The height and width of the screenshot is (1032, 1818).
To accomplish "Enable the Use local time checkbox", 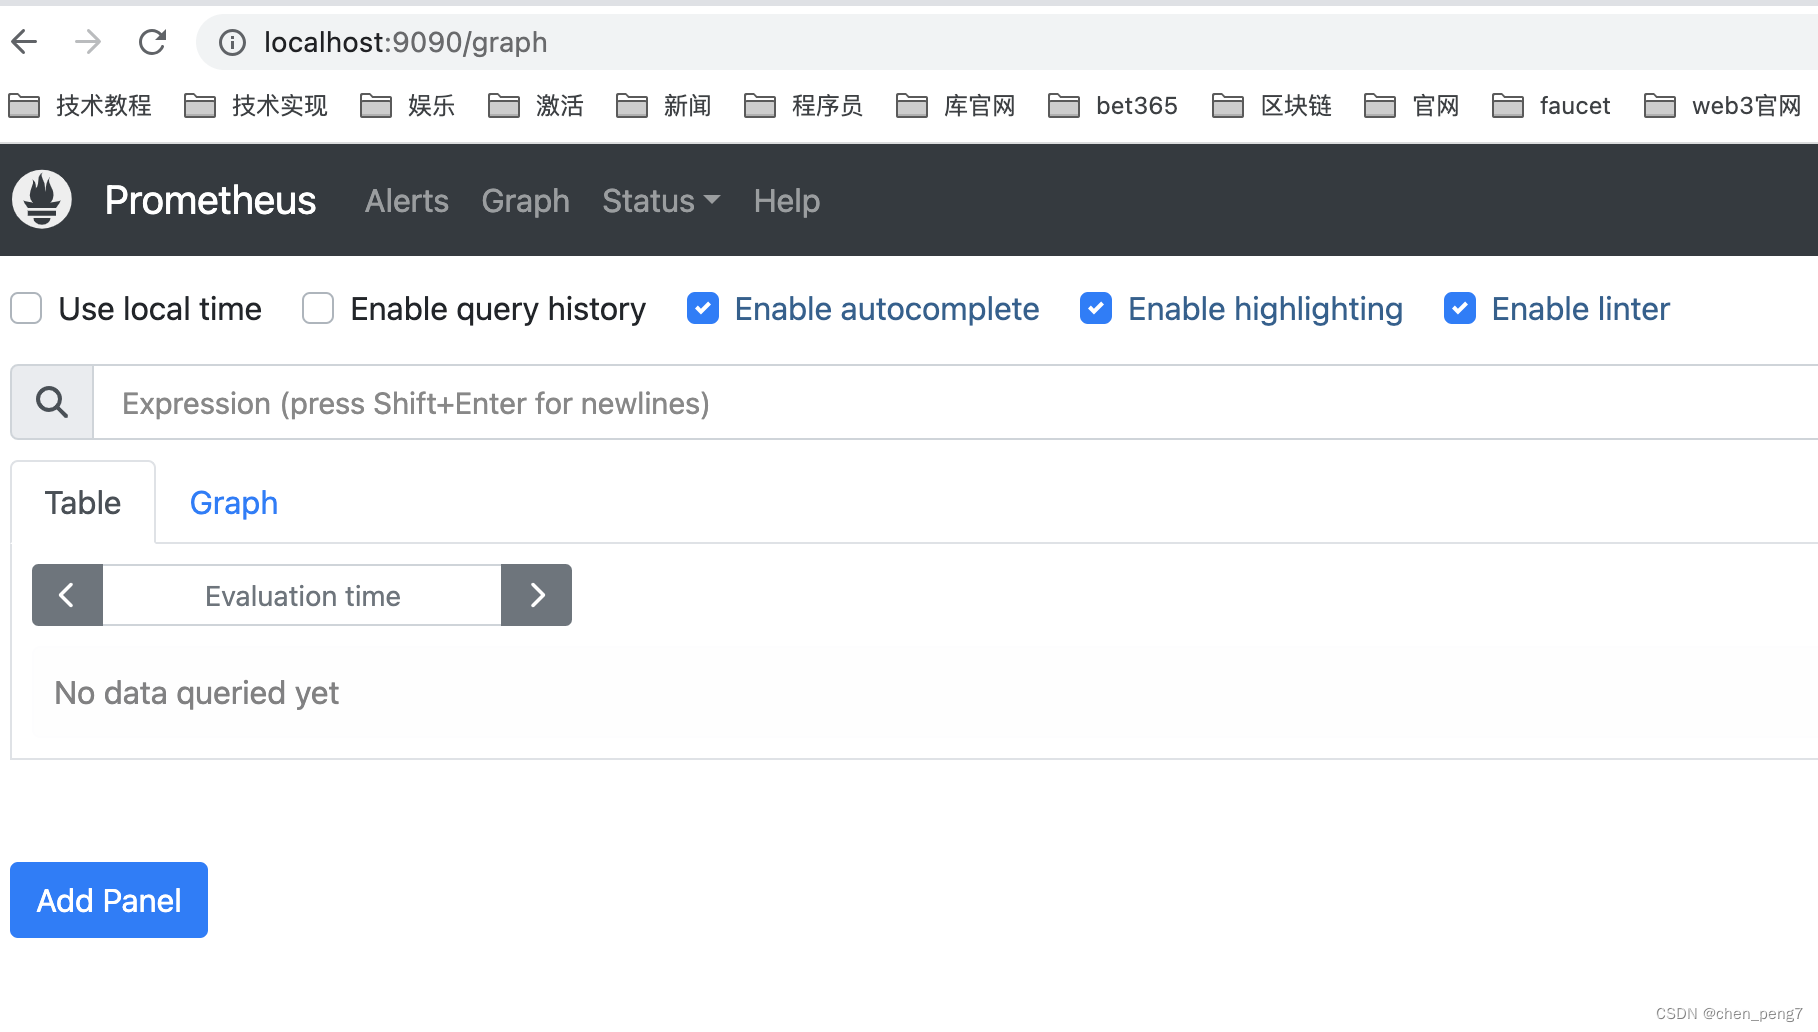I will click(x=26, y=308).
